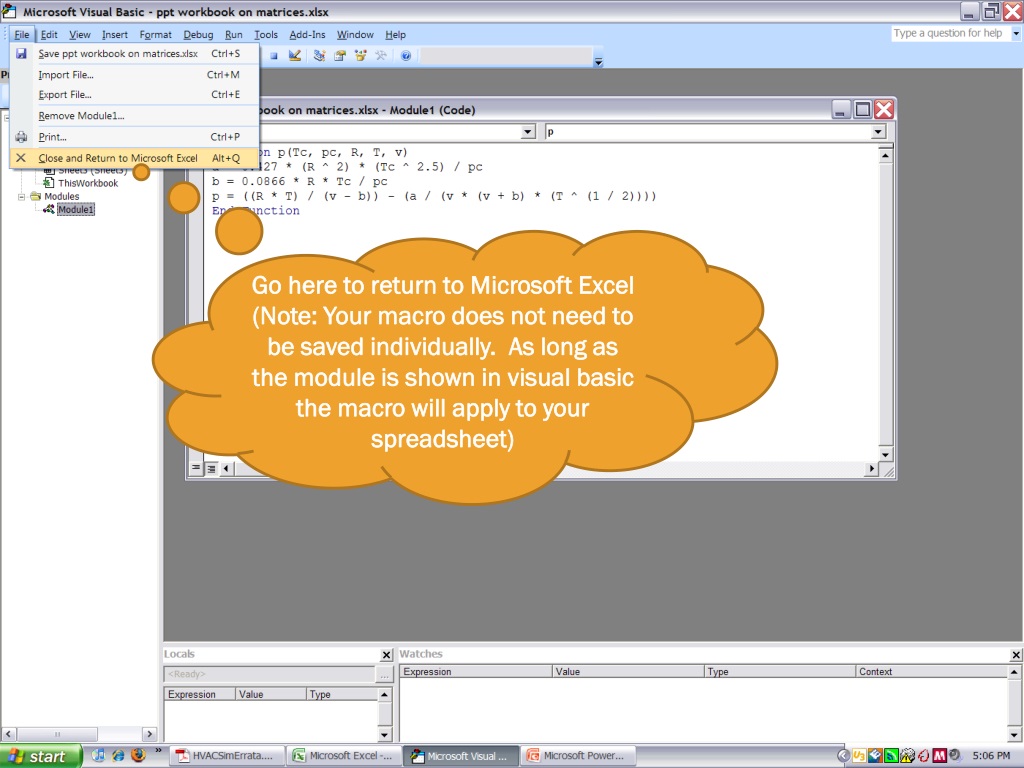1024x768 pixels.
Task: Show hidden system tray icons
Action: tap(843, 756)
